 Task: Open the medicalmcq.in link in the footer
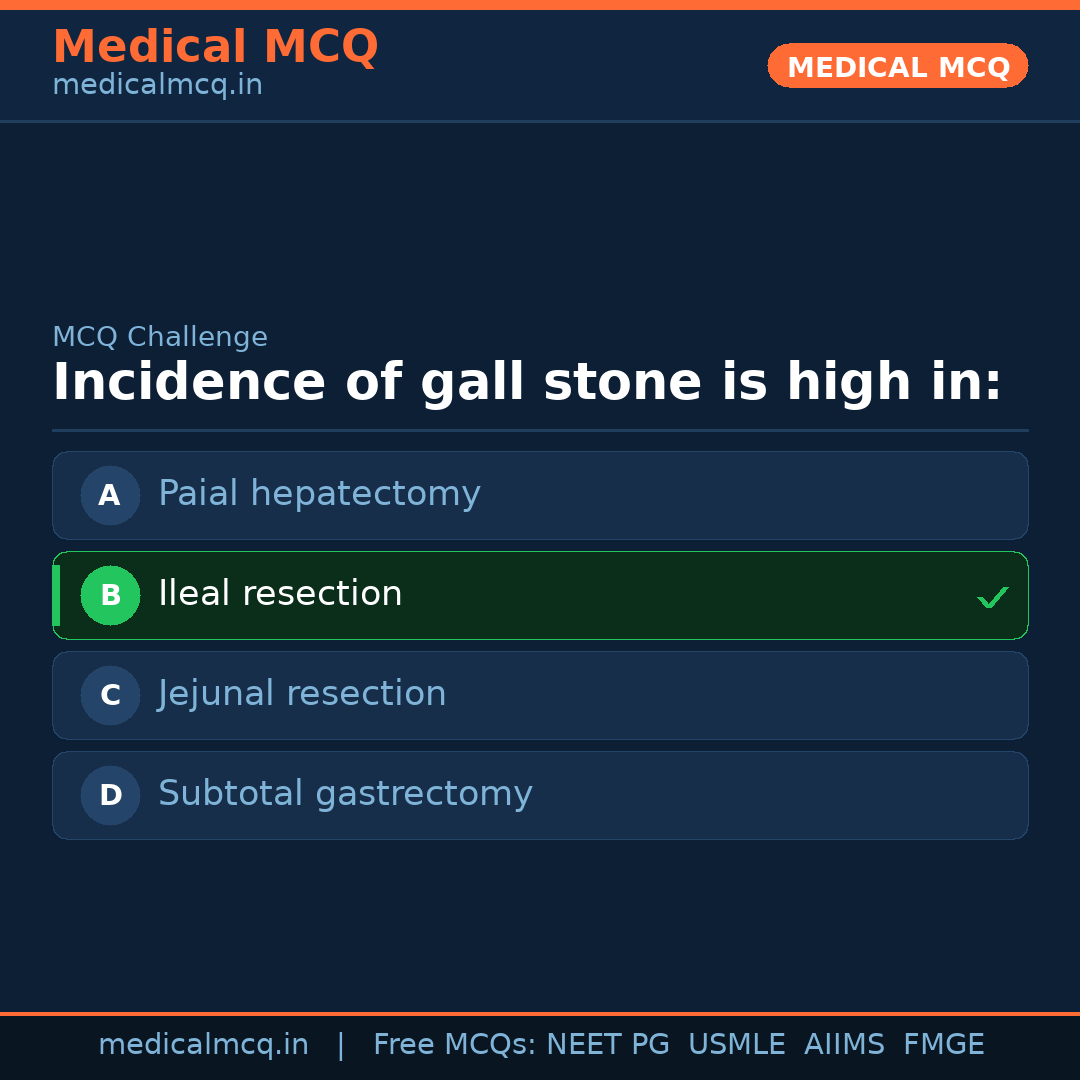[x=203, y=1045]
